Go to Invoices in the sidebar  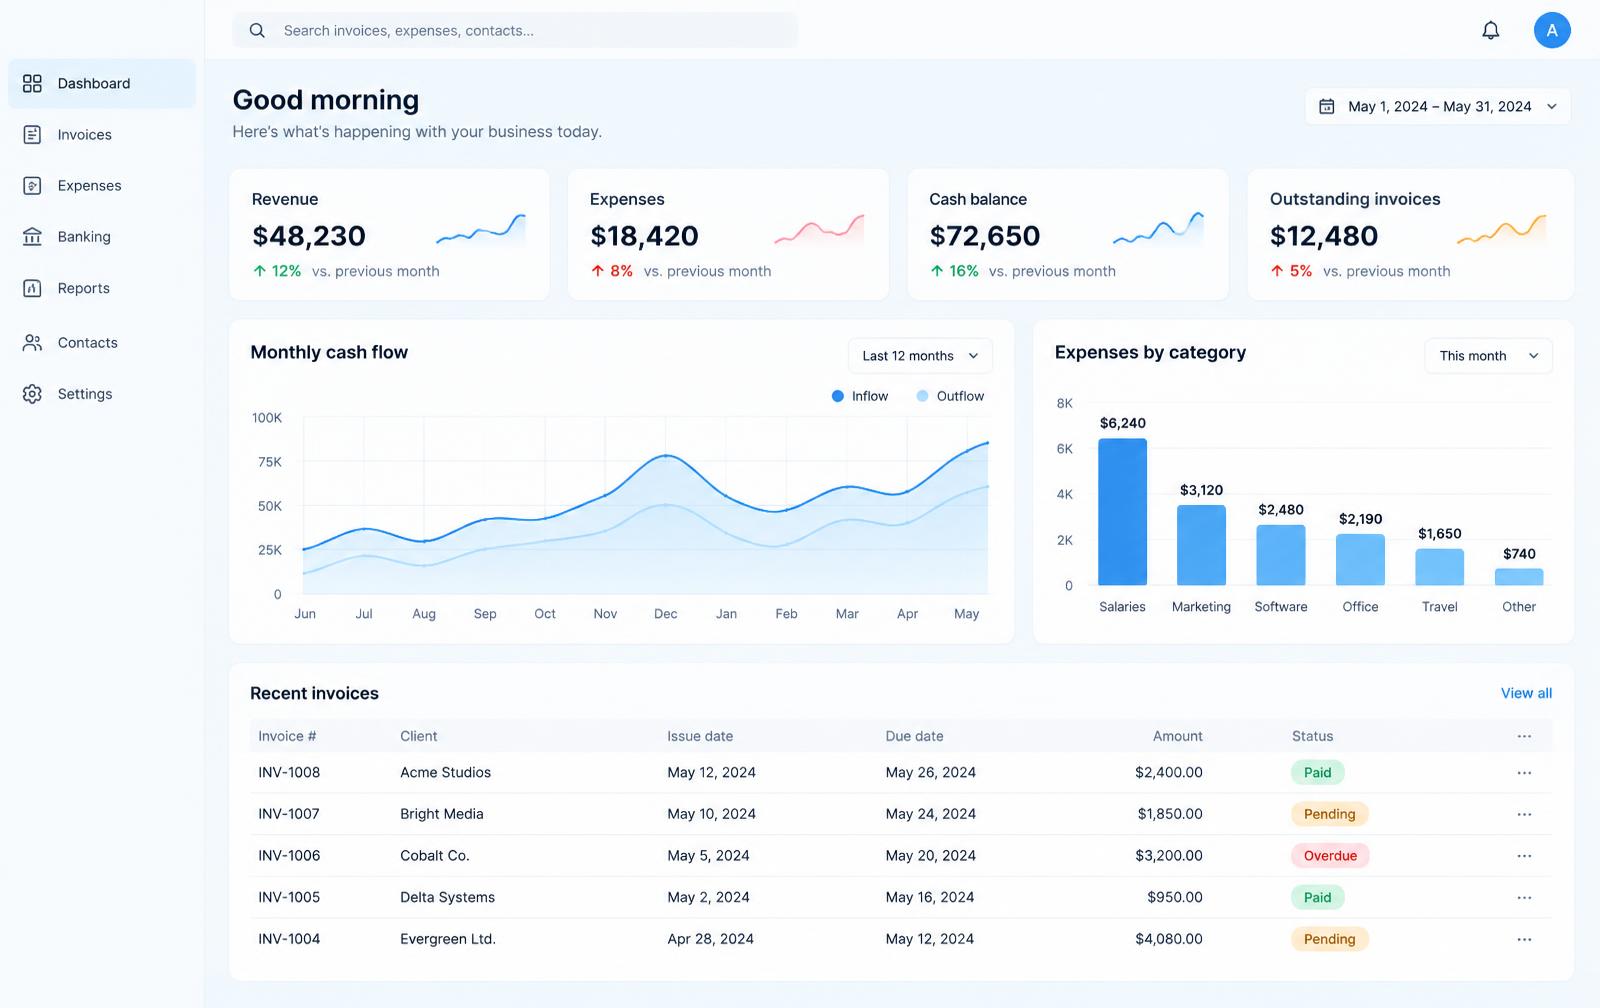click(102, 135)
